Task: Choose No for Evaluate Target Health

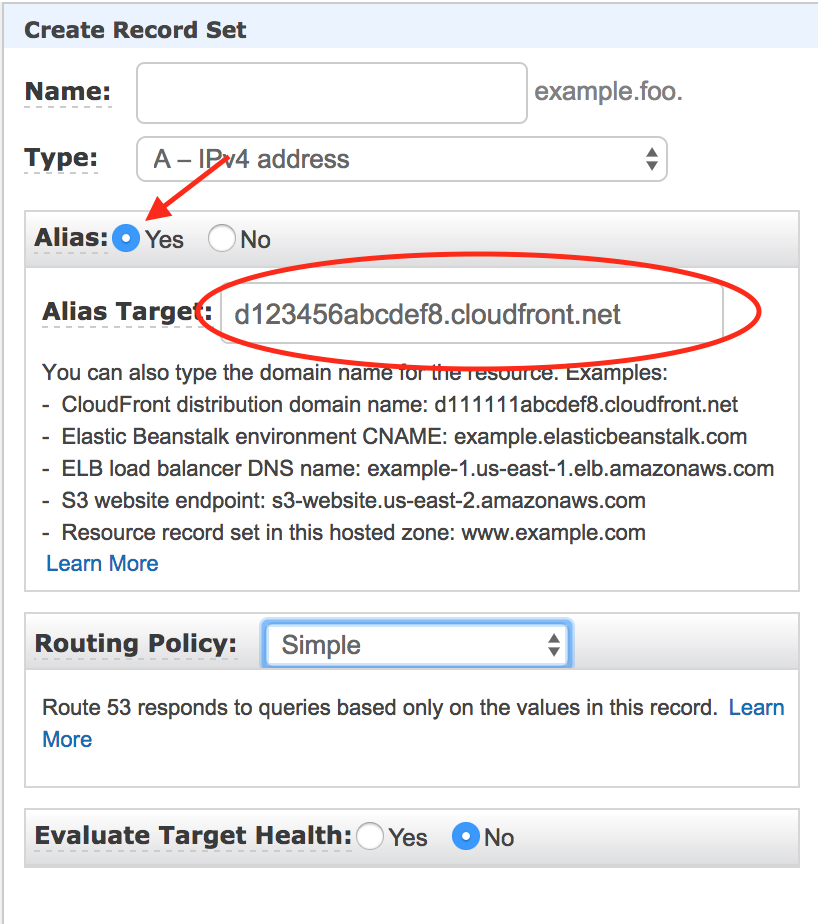Action: point(466,836)
